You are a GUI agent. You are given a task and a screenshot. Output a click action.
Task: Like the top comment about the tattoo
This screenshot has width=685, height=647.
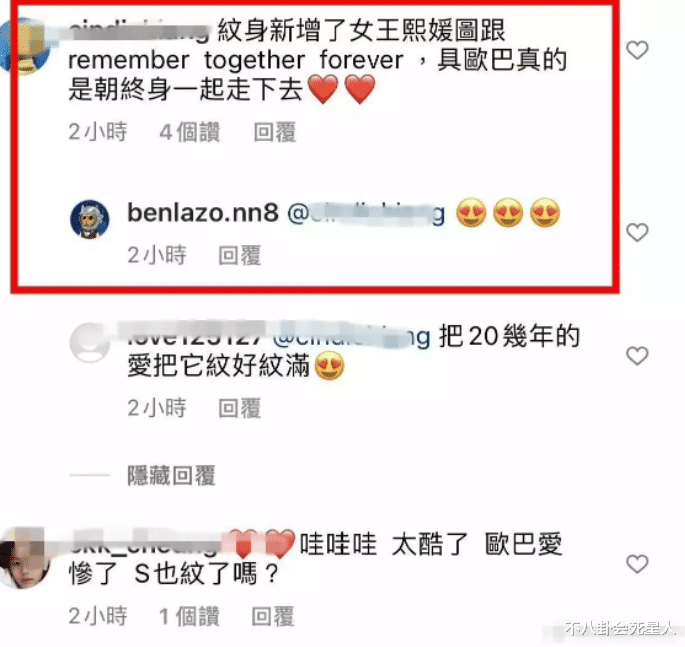[x=637, y=50]
